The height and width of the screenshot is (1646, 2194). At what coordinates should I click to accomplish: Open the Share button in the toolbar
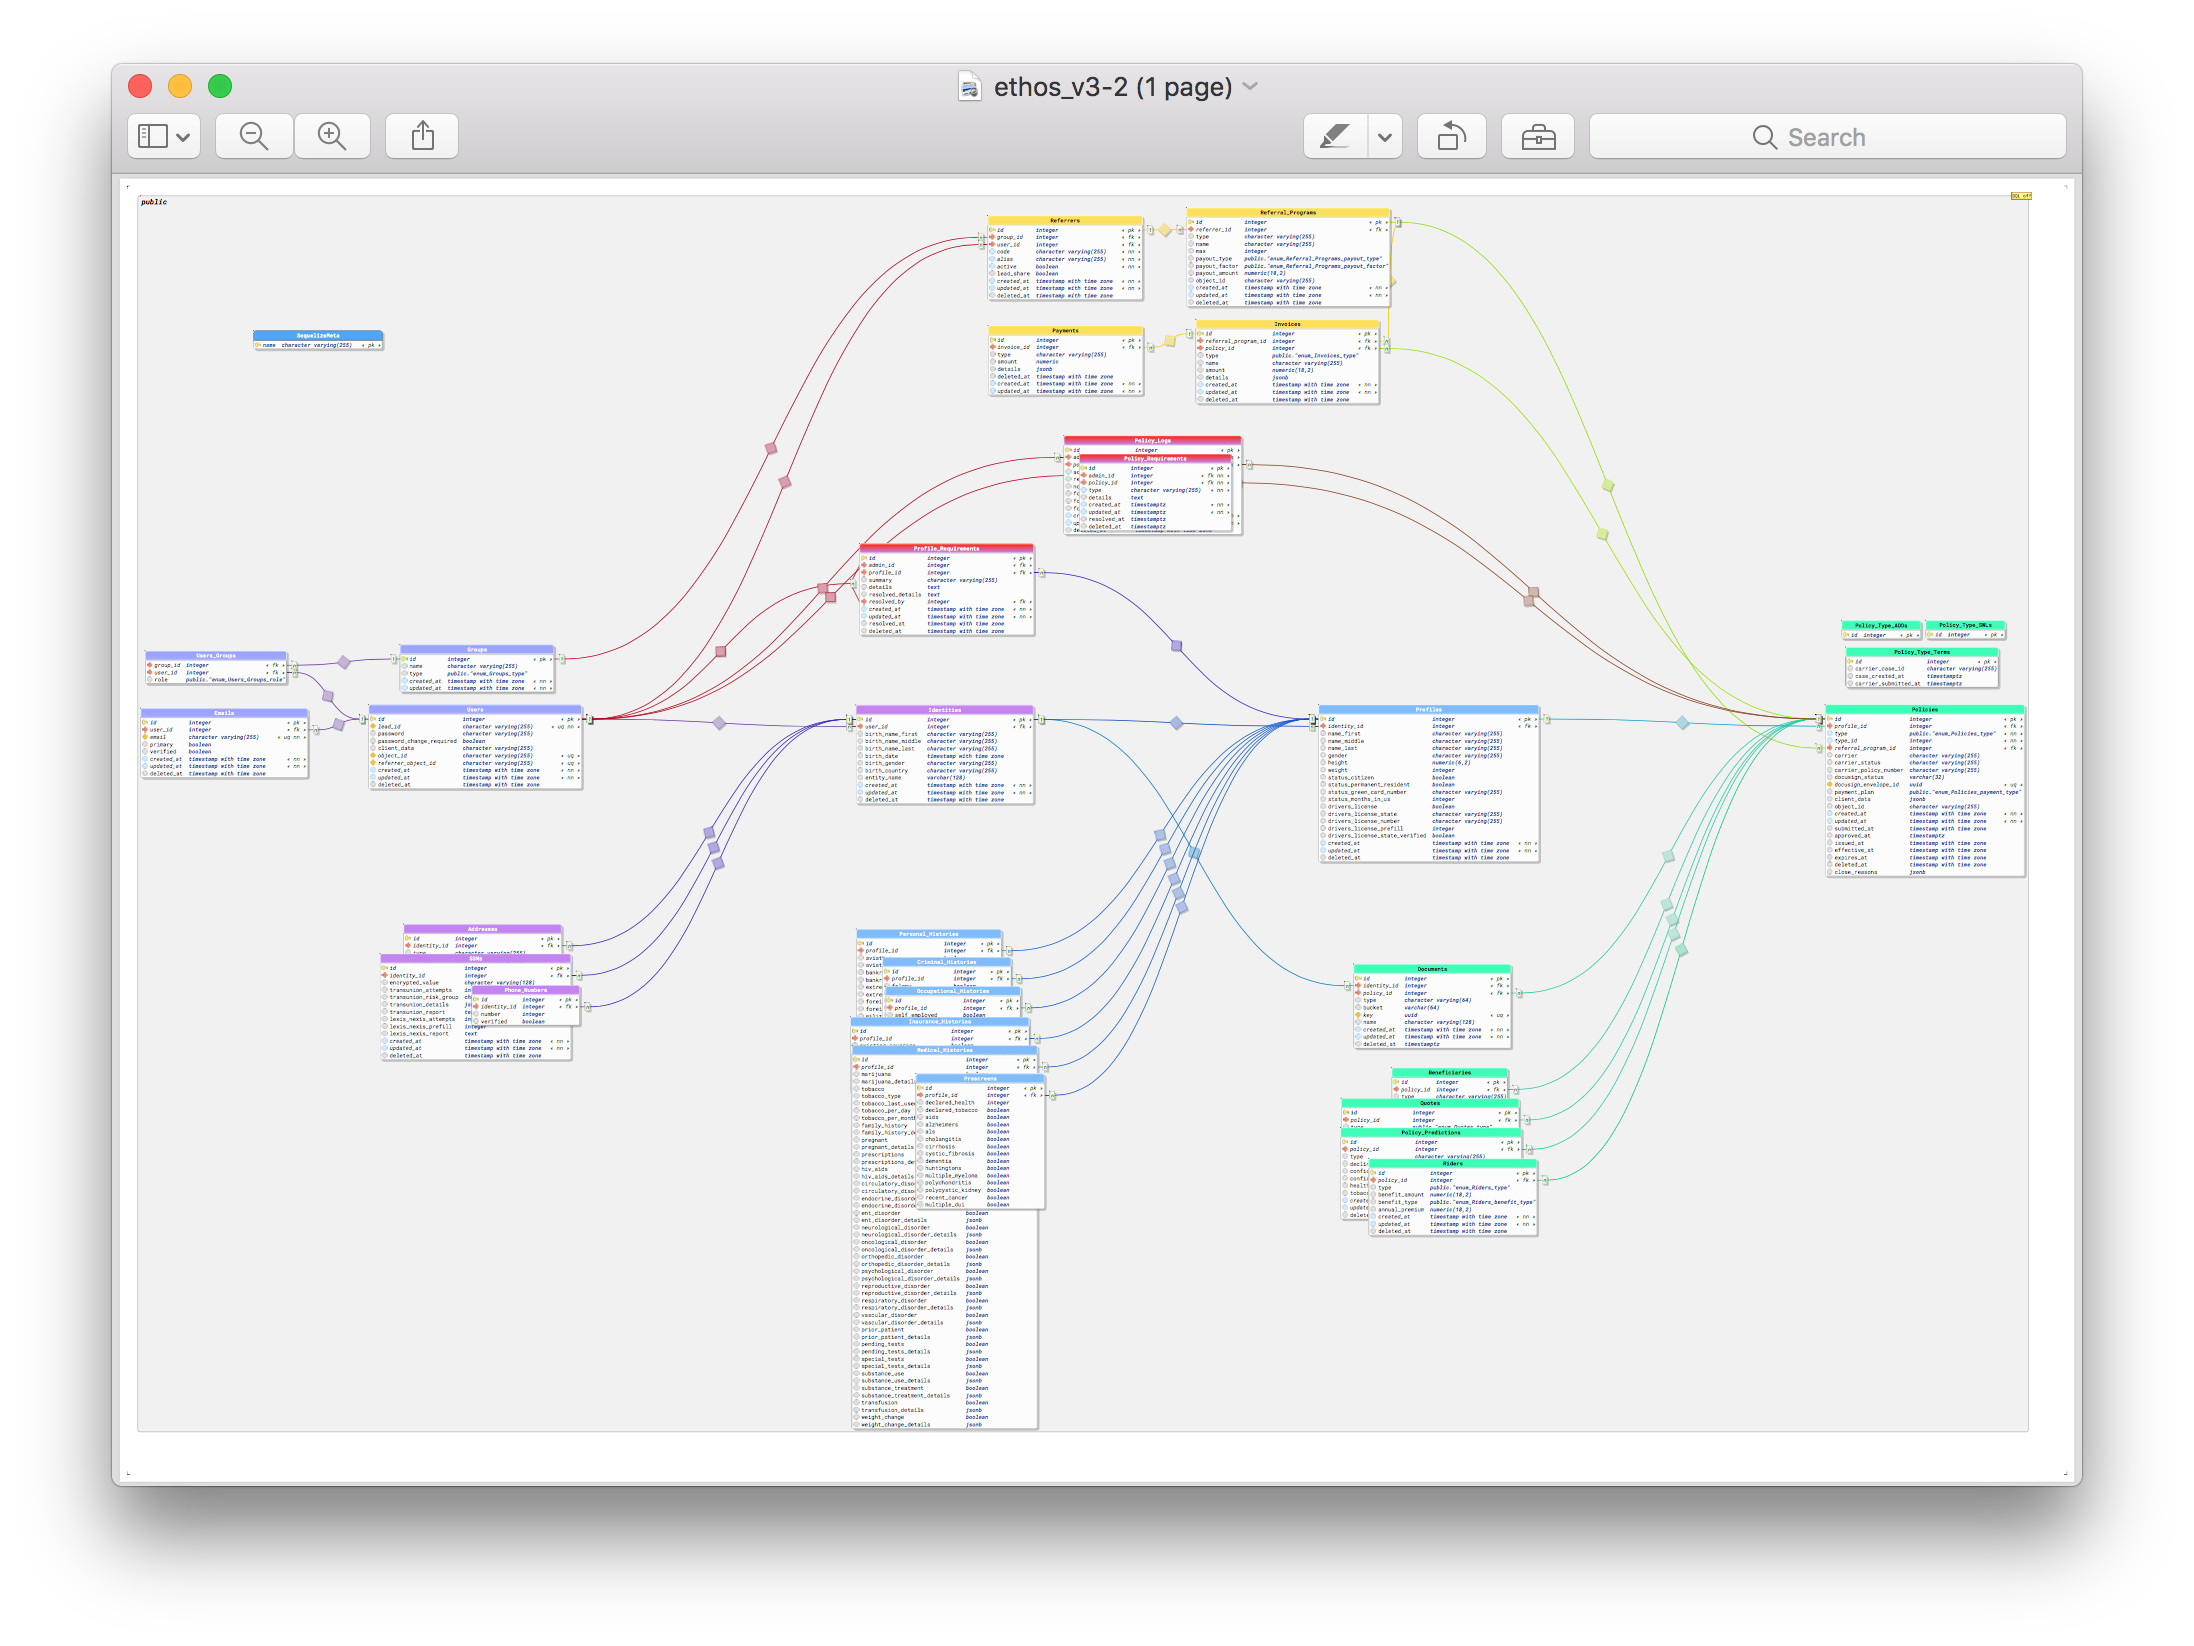tap(422, 136)
